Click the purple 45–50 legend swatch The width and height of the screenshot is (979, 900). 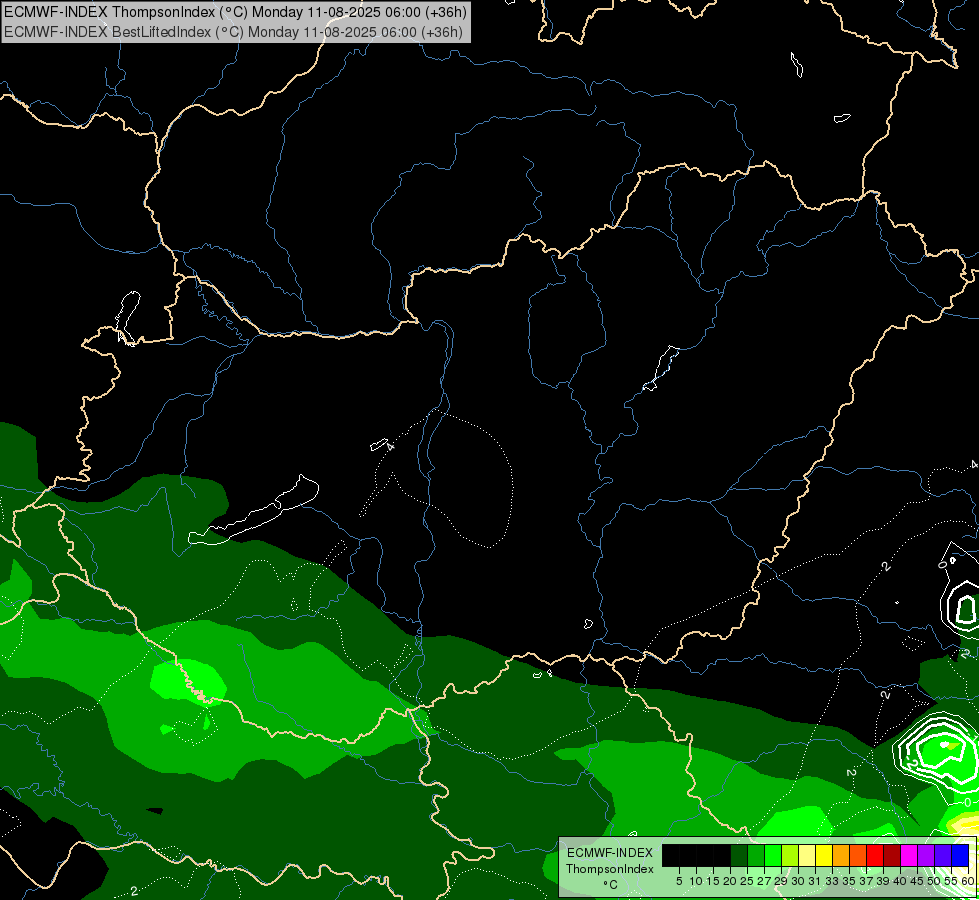(x=926, y=855)
